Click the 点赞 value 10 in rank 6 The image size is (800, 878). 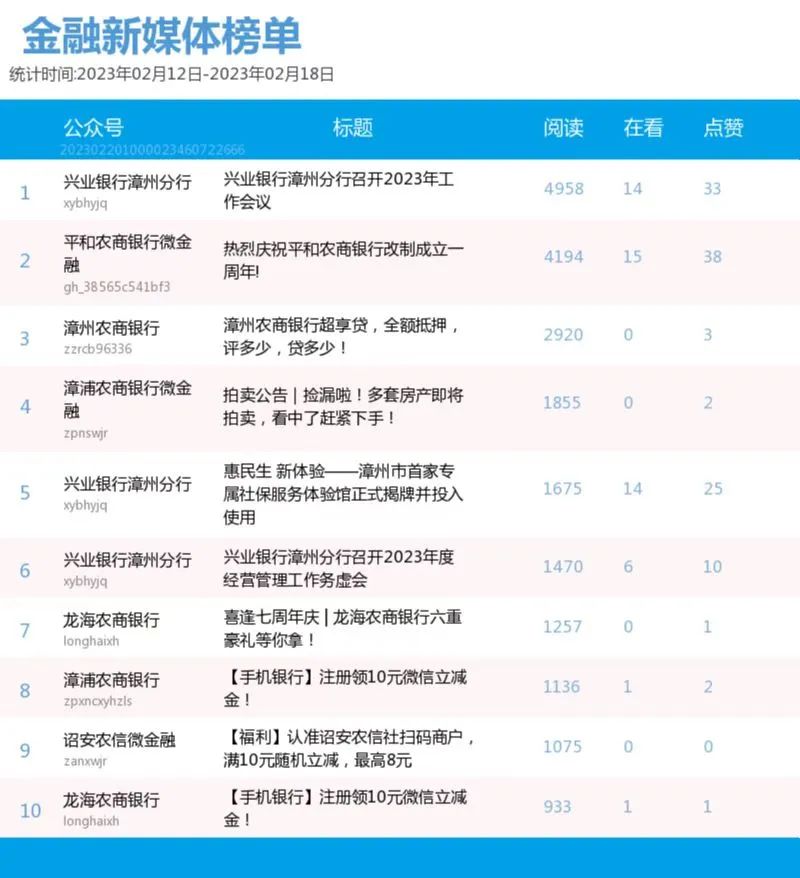click(713, 567)
